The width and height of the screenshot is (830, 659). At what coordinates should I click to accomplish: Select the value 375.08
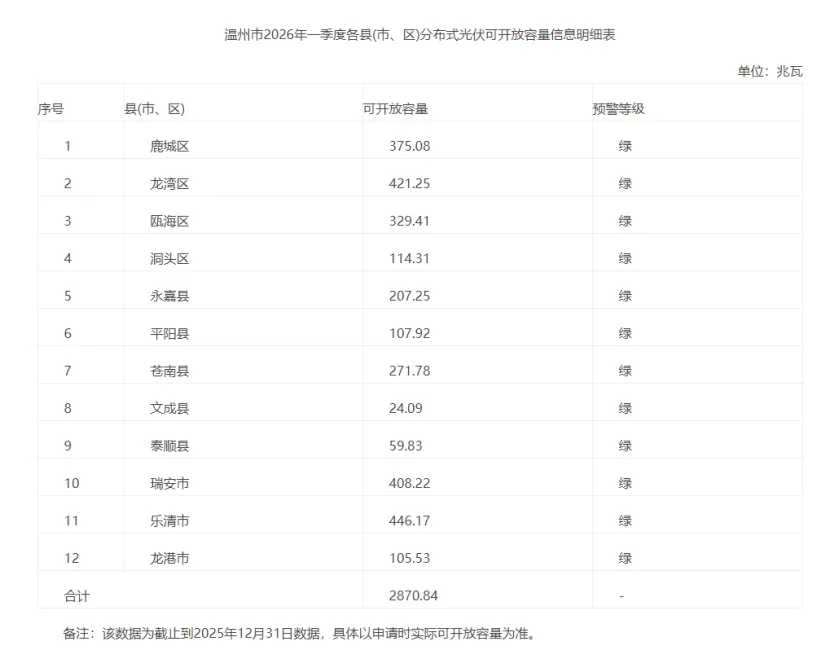[x=409, y=146]
